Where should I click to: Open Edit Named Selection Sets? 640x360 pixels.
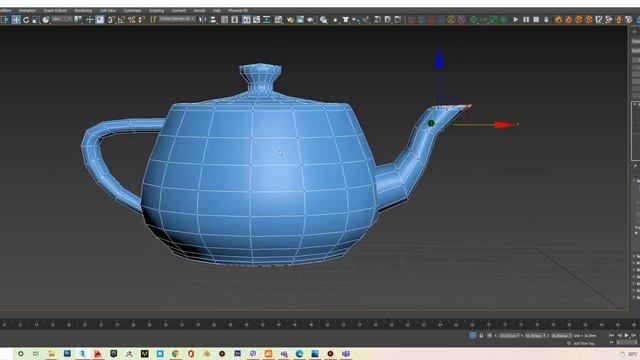(x=153, y=20)
